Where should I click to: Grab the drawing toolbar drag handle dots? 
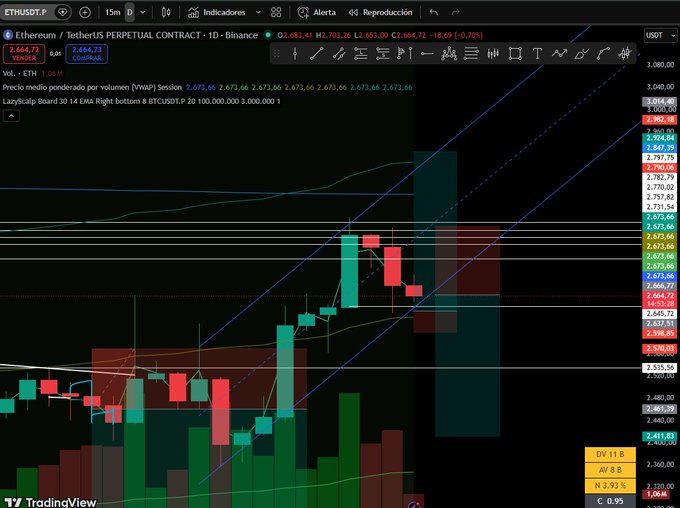[277, 54]
